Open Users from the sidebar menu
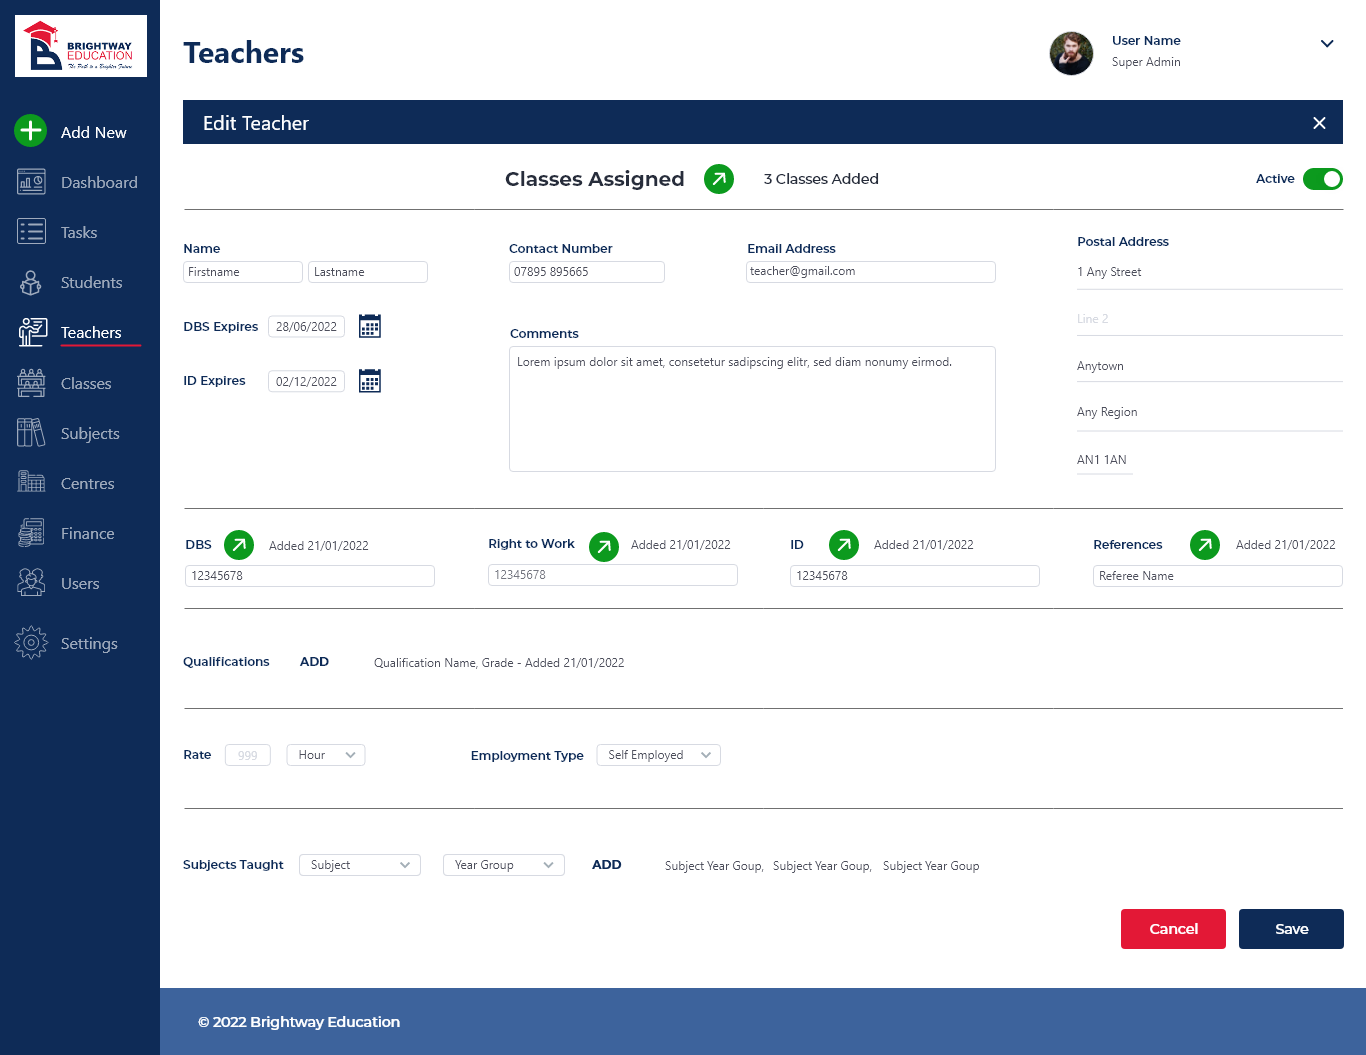 coord(80,583)
